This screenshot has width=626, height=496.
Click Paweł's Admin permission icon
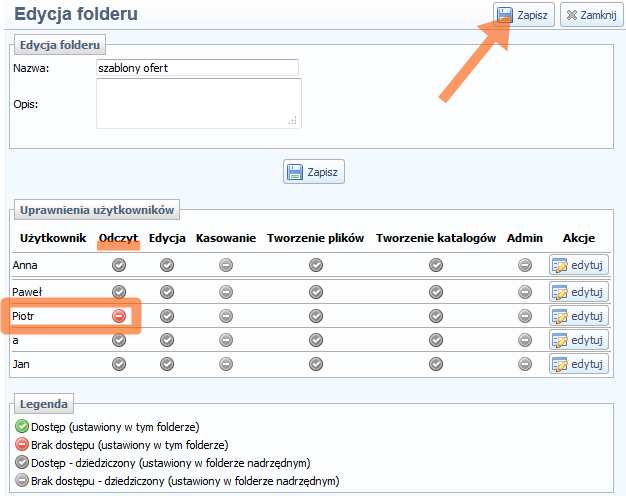525,291
